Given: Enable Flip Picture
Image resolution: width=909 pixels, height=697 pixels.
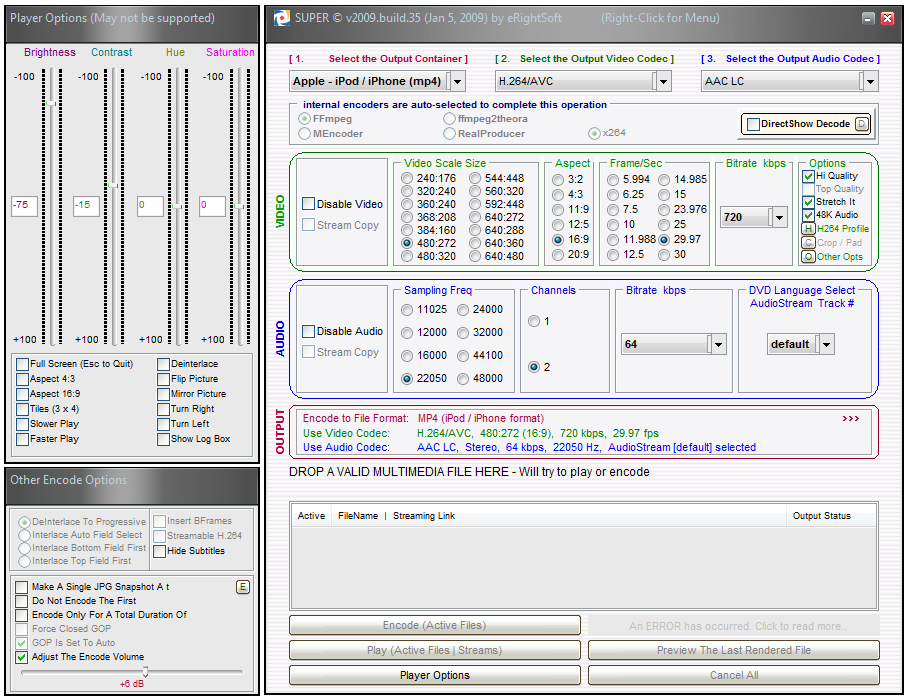Looking at the screenshot, I should 163,379.
